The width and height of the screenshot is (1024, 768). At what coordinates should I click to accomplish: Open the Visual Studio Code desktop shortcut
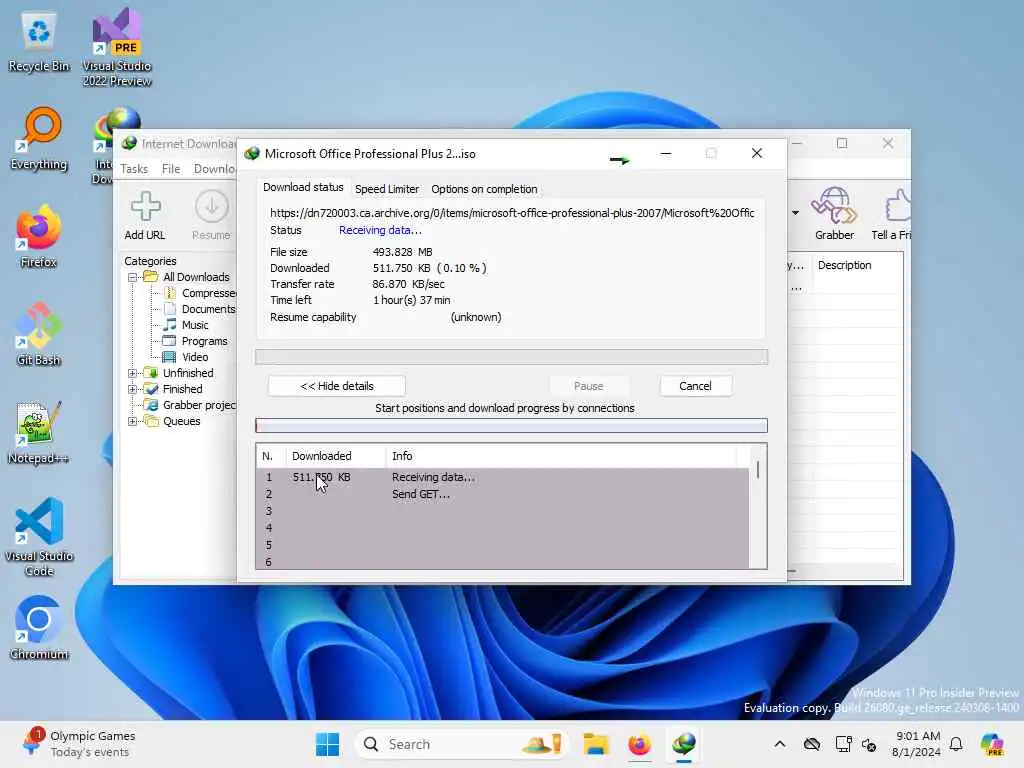point(39,537)
